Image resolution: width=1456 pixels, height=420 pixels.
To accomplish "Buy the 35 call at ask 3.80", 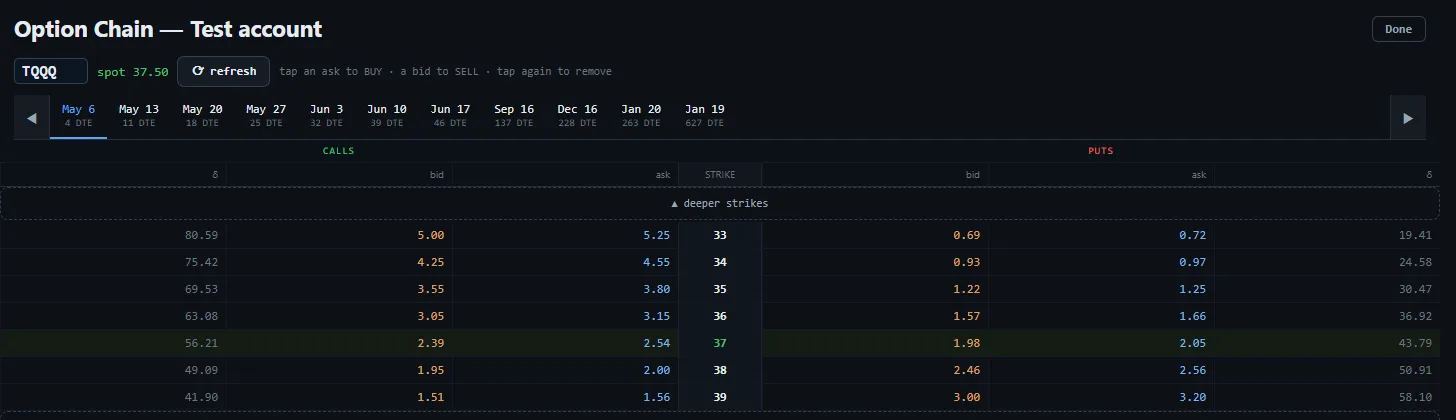I will (565, 289).
